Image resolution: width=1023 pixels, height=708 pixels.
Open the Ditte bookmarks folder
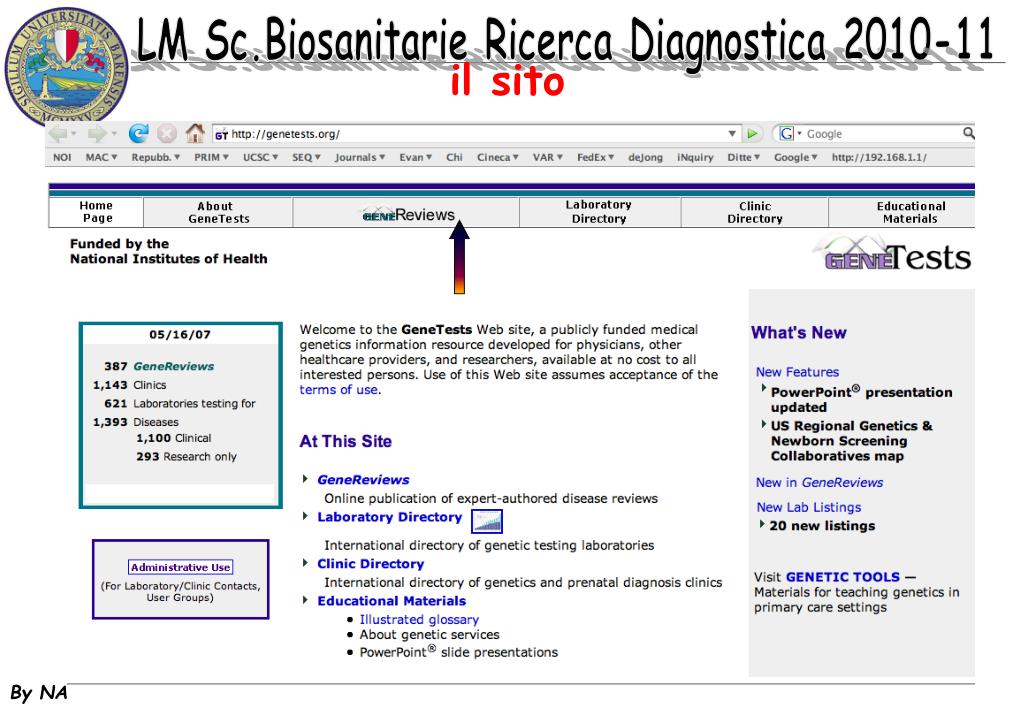tap(744, 157)
